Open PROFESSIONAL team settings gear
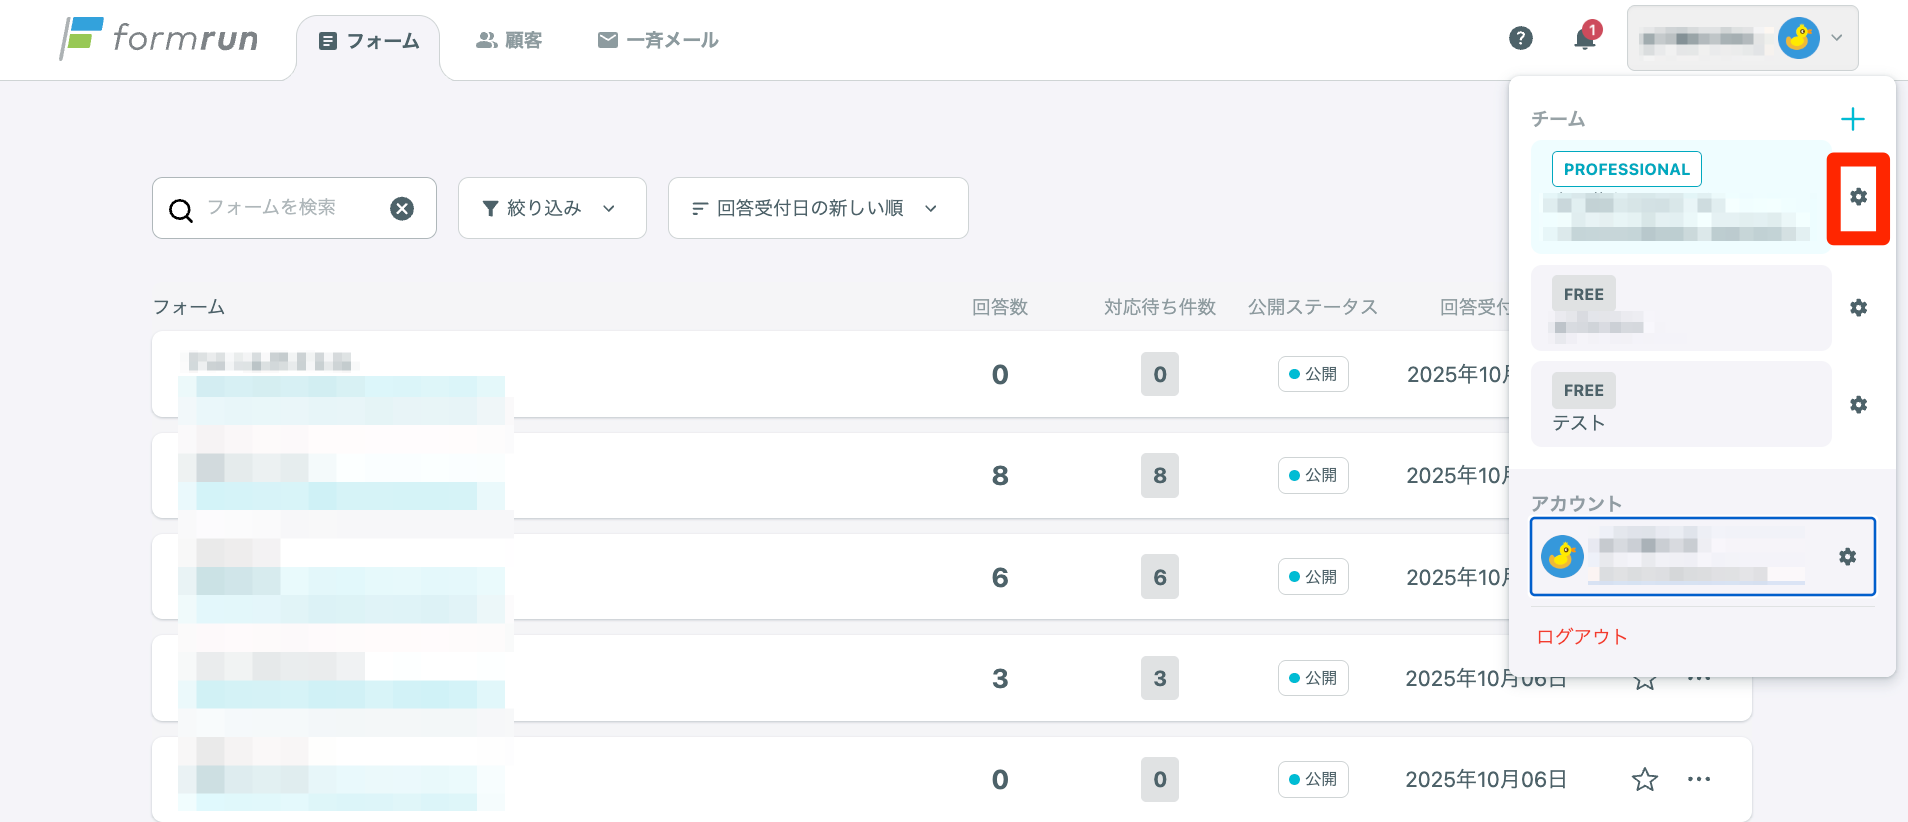This screenshot has width=1908, height=822. click(1858, 197)
